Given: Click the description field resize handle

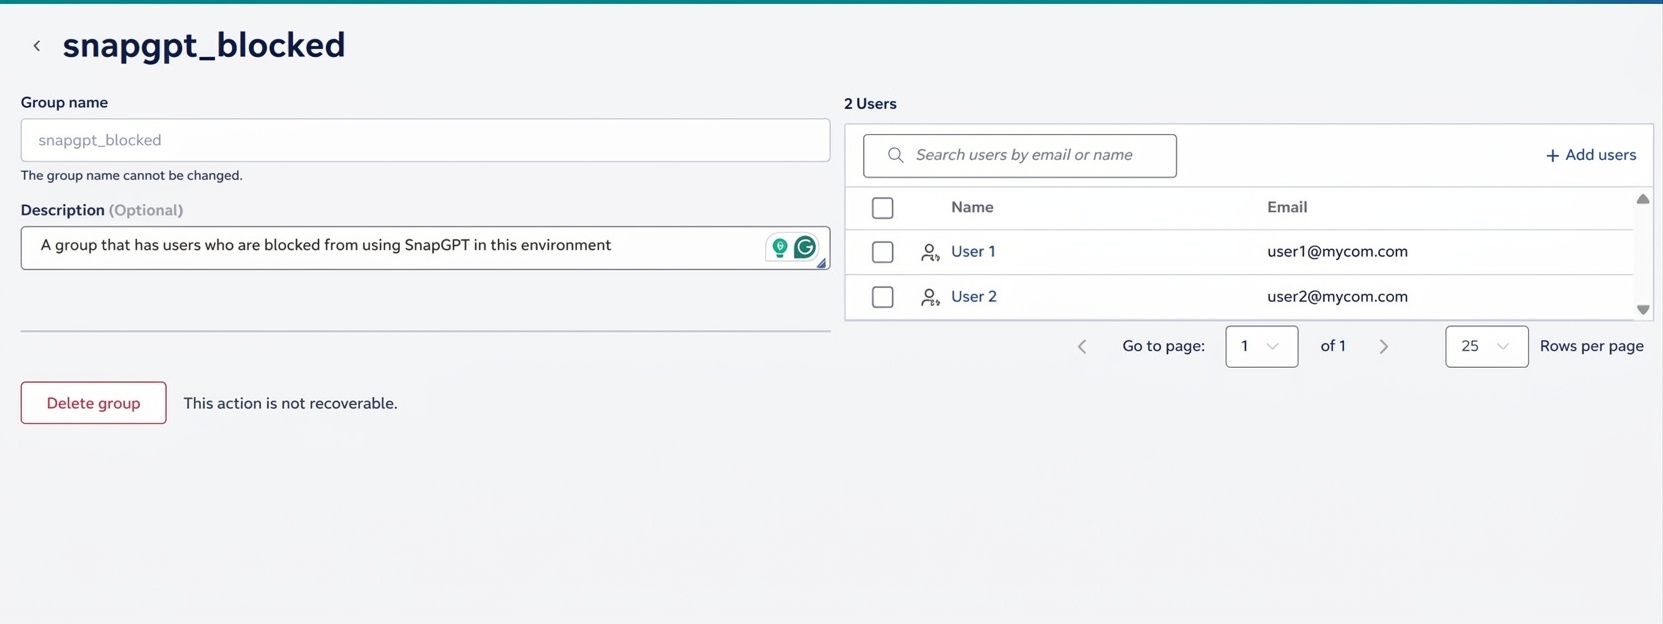Looking at the screenshot, I should 821,263.
